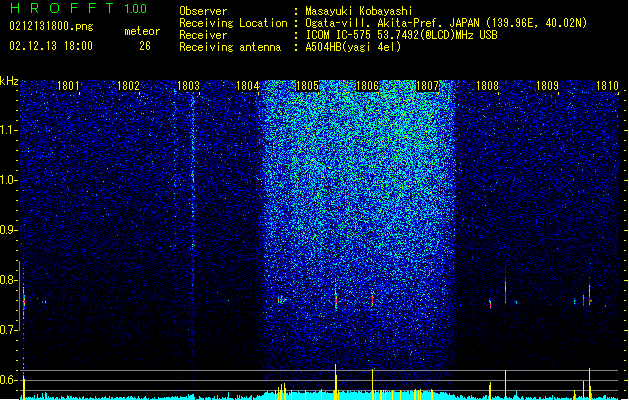This screenshot has height=400, width=629.
Task: Click the meteor count value 26
Action: click(x=145, y=46)
